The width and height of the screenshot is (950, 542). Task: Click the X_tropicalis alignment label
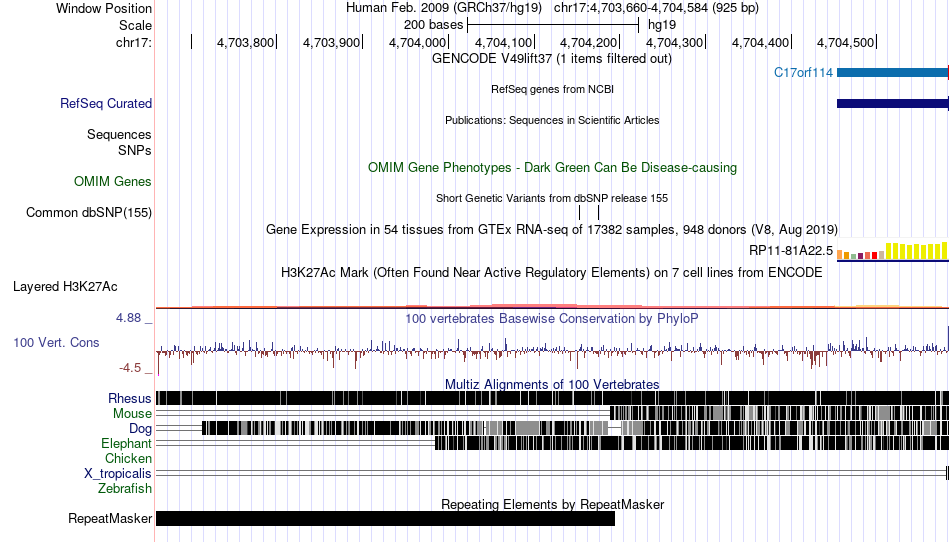(118, 474)
